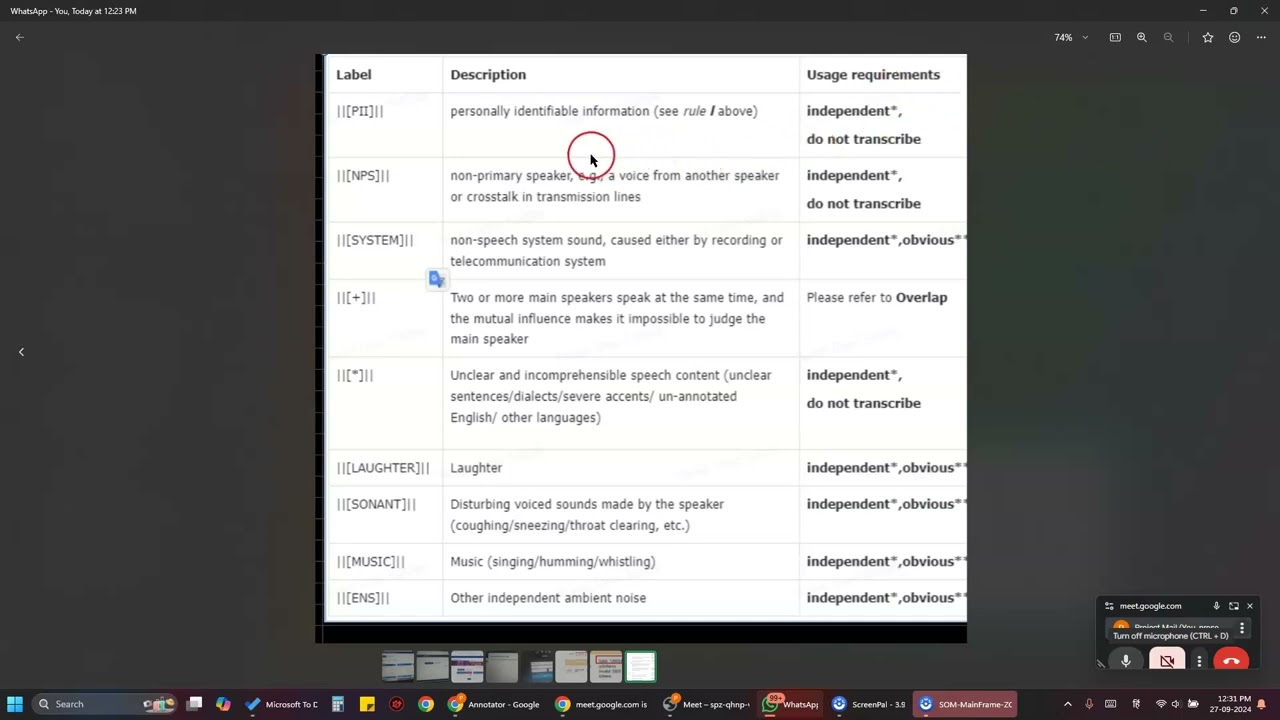This screenshot has height=720, width=1280.
Task: Open volume control in system tray
Action: [x=1176, y=704]
